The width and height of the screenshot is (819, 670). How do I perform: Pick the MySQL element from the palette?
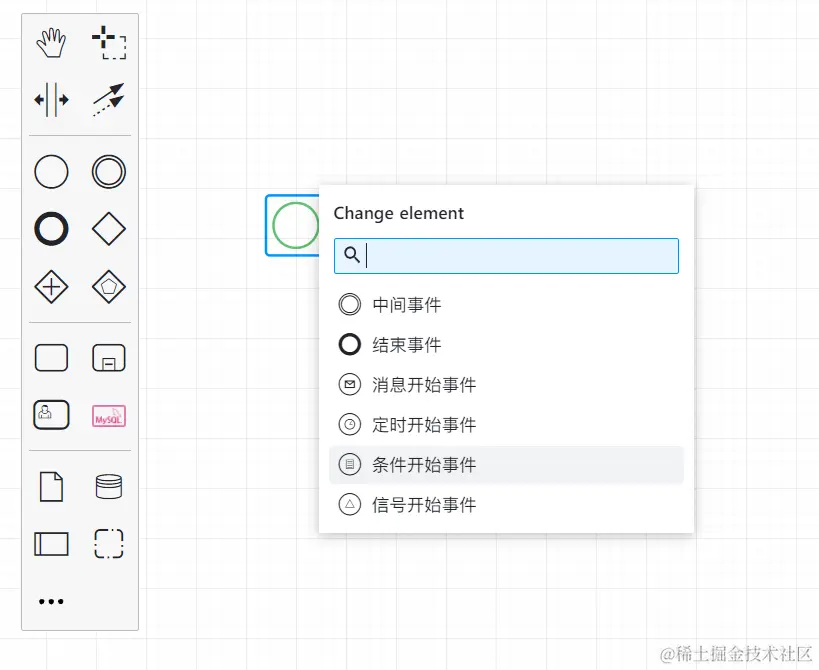[108, 416]
